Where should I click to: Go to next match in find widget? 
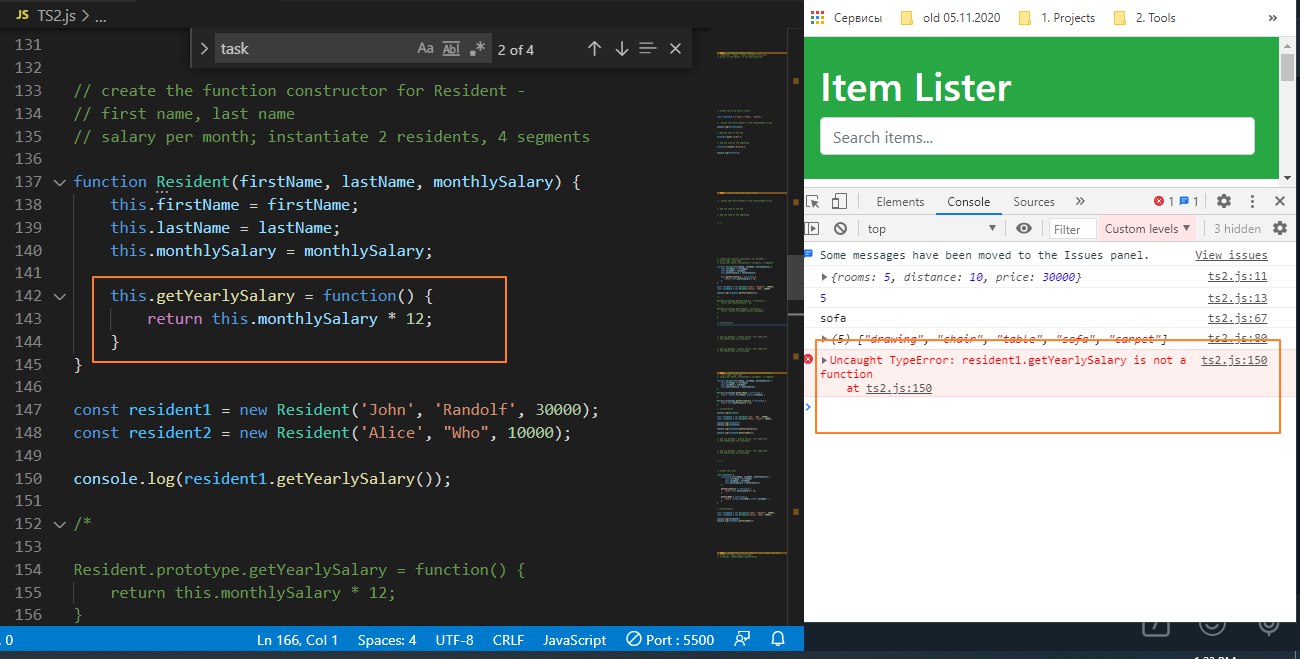(621, 49)
